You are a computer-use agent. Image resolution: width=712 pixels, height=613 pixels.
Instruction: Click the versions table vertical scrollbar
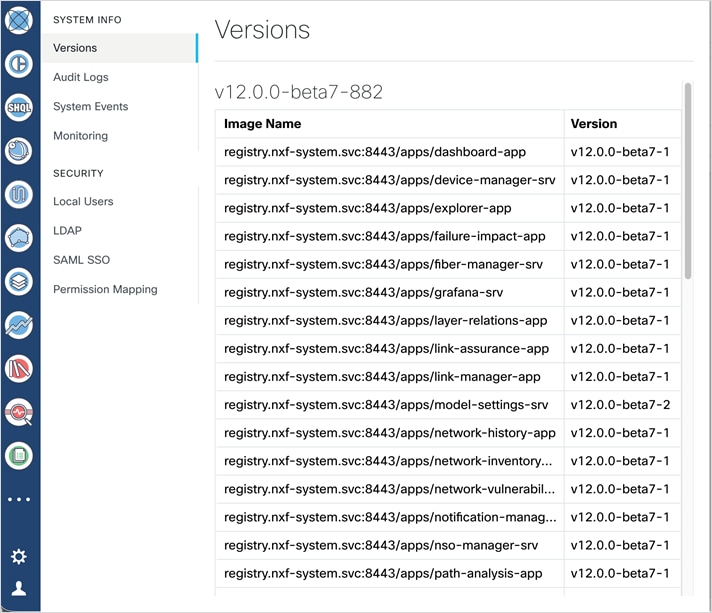[687, 181]
